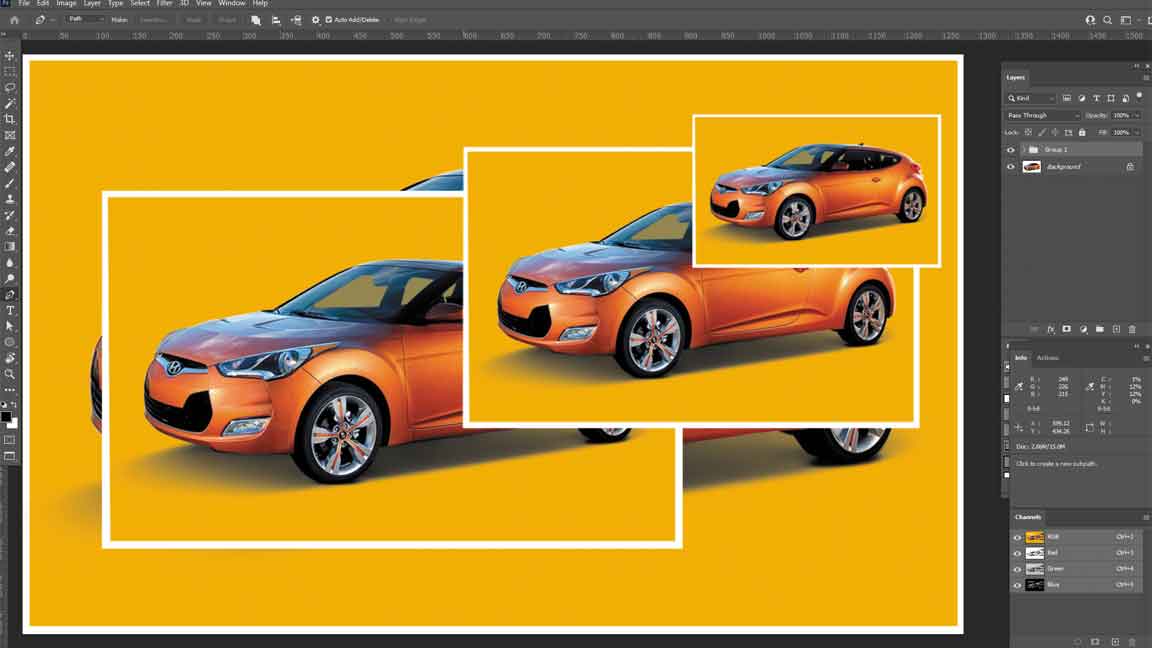Open the tool preset picker arrow
This screenshot has width=1152, height=648.
52,20
